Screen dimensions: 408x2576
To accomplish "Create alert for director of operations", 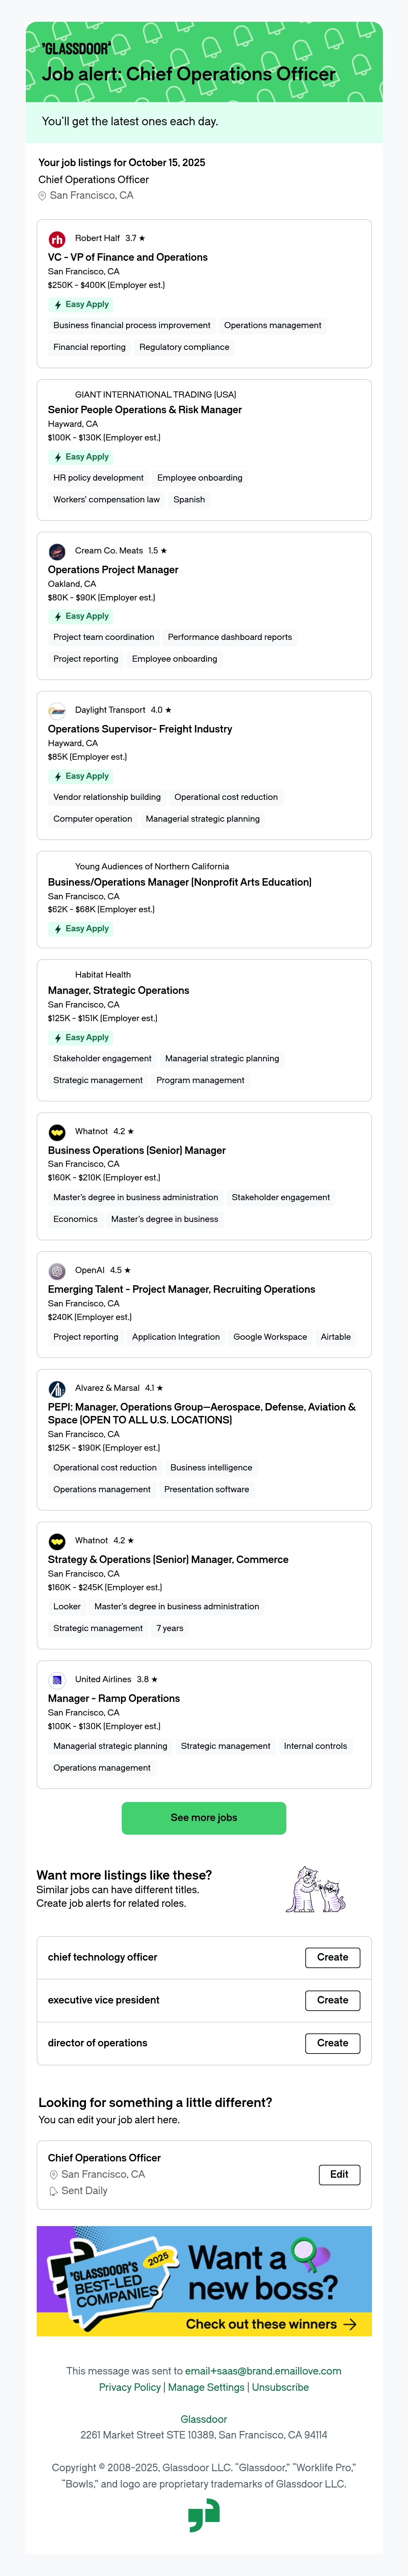I will (x=332, y=2043).
